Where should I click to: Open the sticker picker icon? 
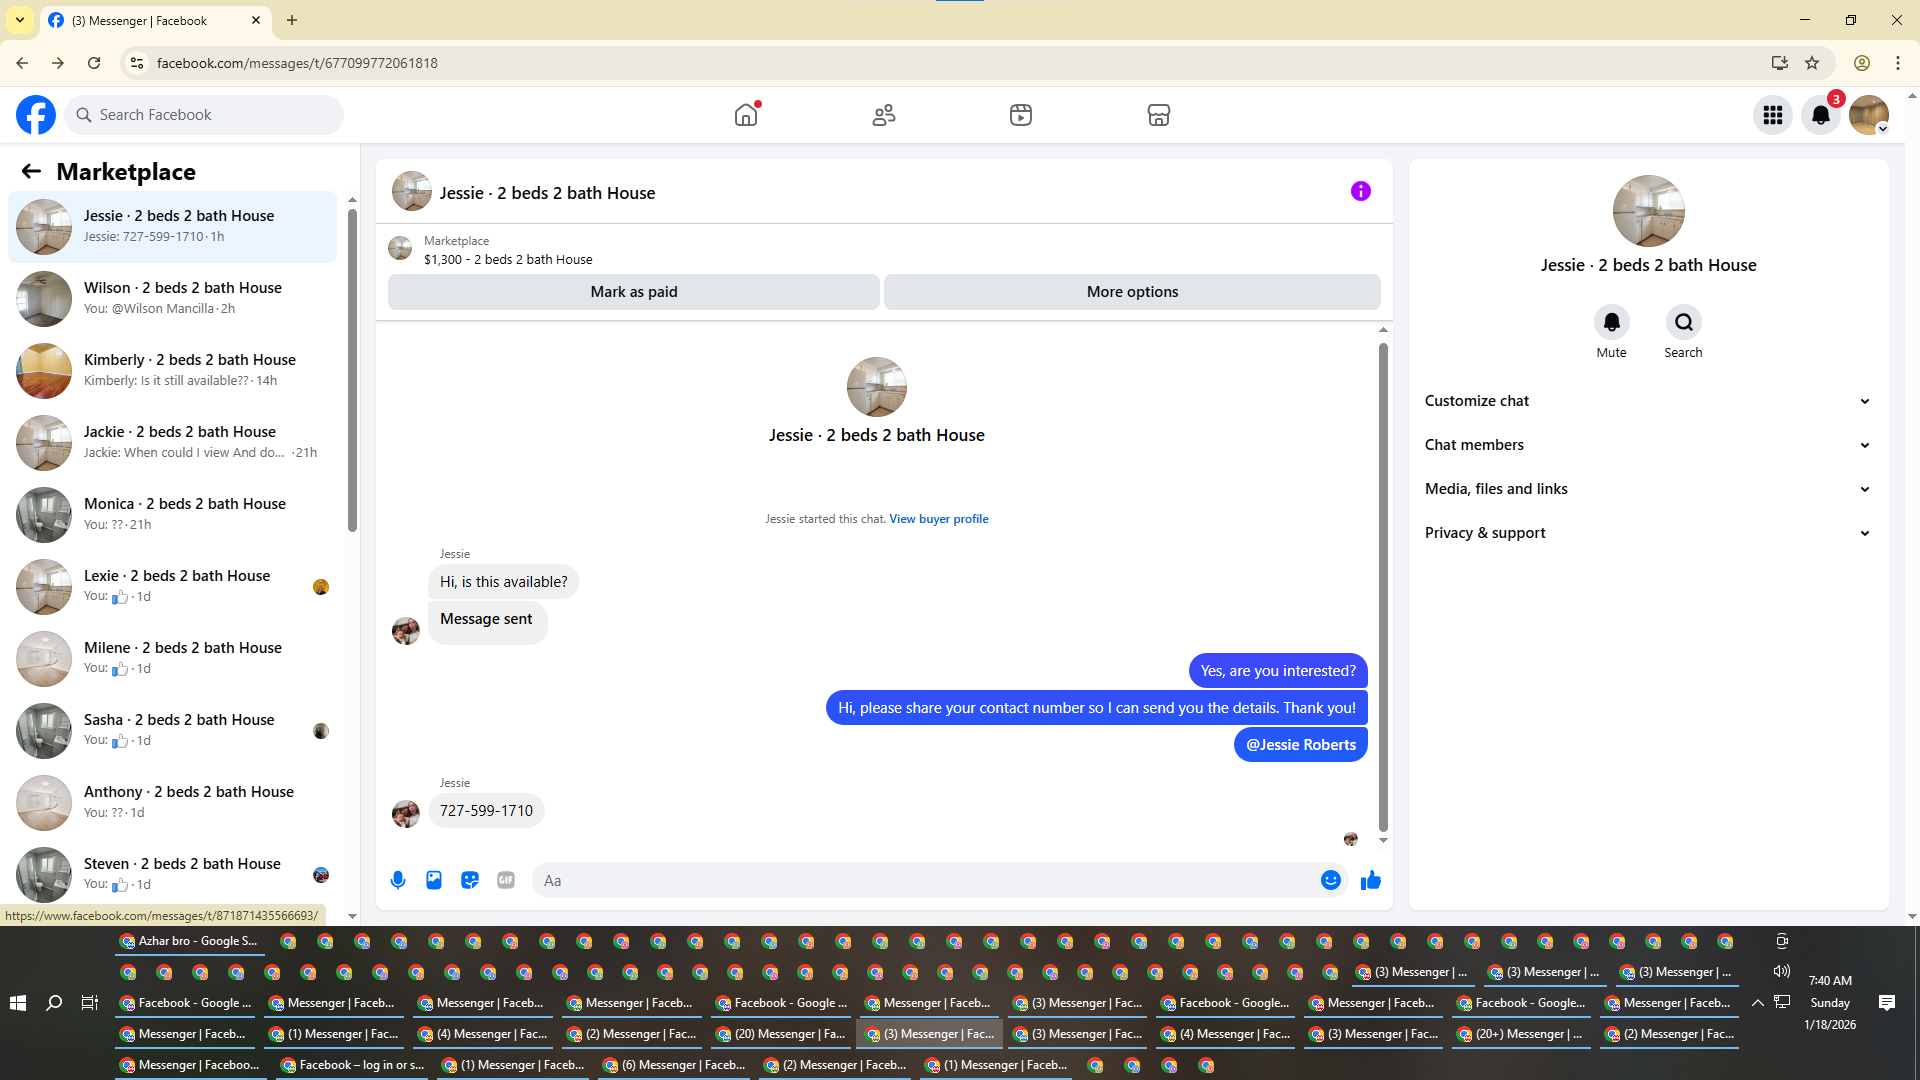click(470, 880)
